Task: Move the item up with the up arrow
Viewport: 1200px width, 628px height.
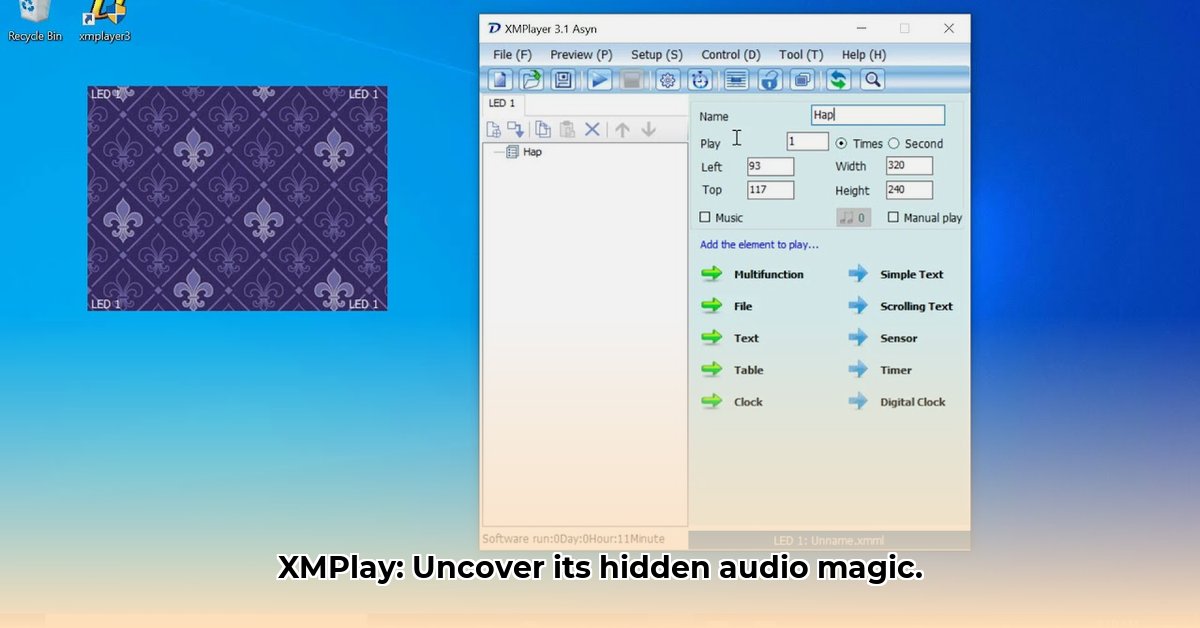Action: [x=622, y=129]
